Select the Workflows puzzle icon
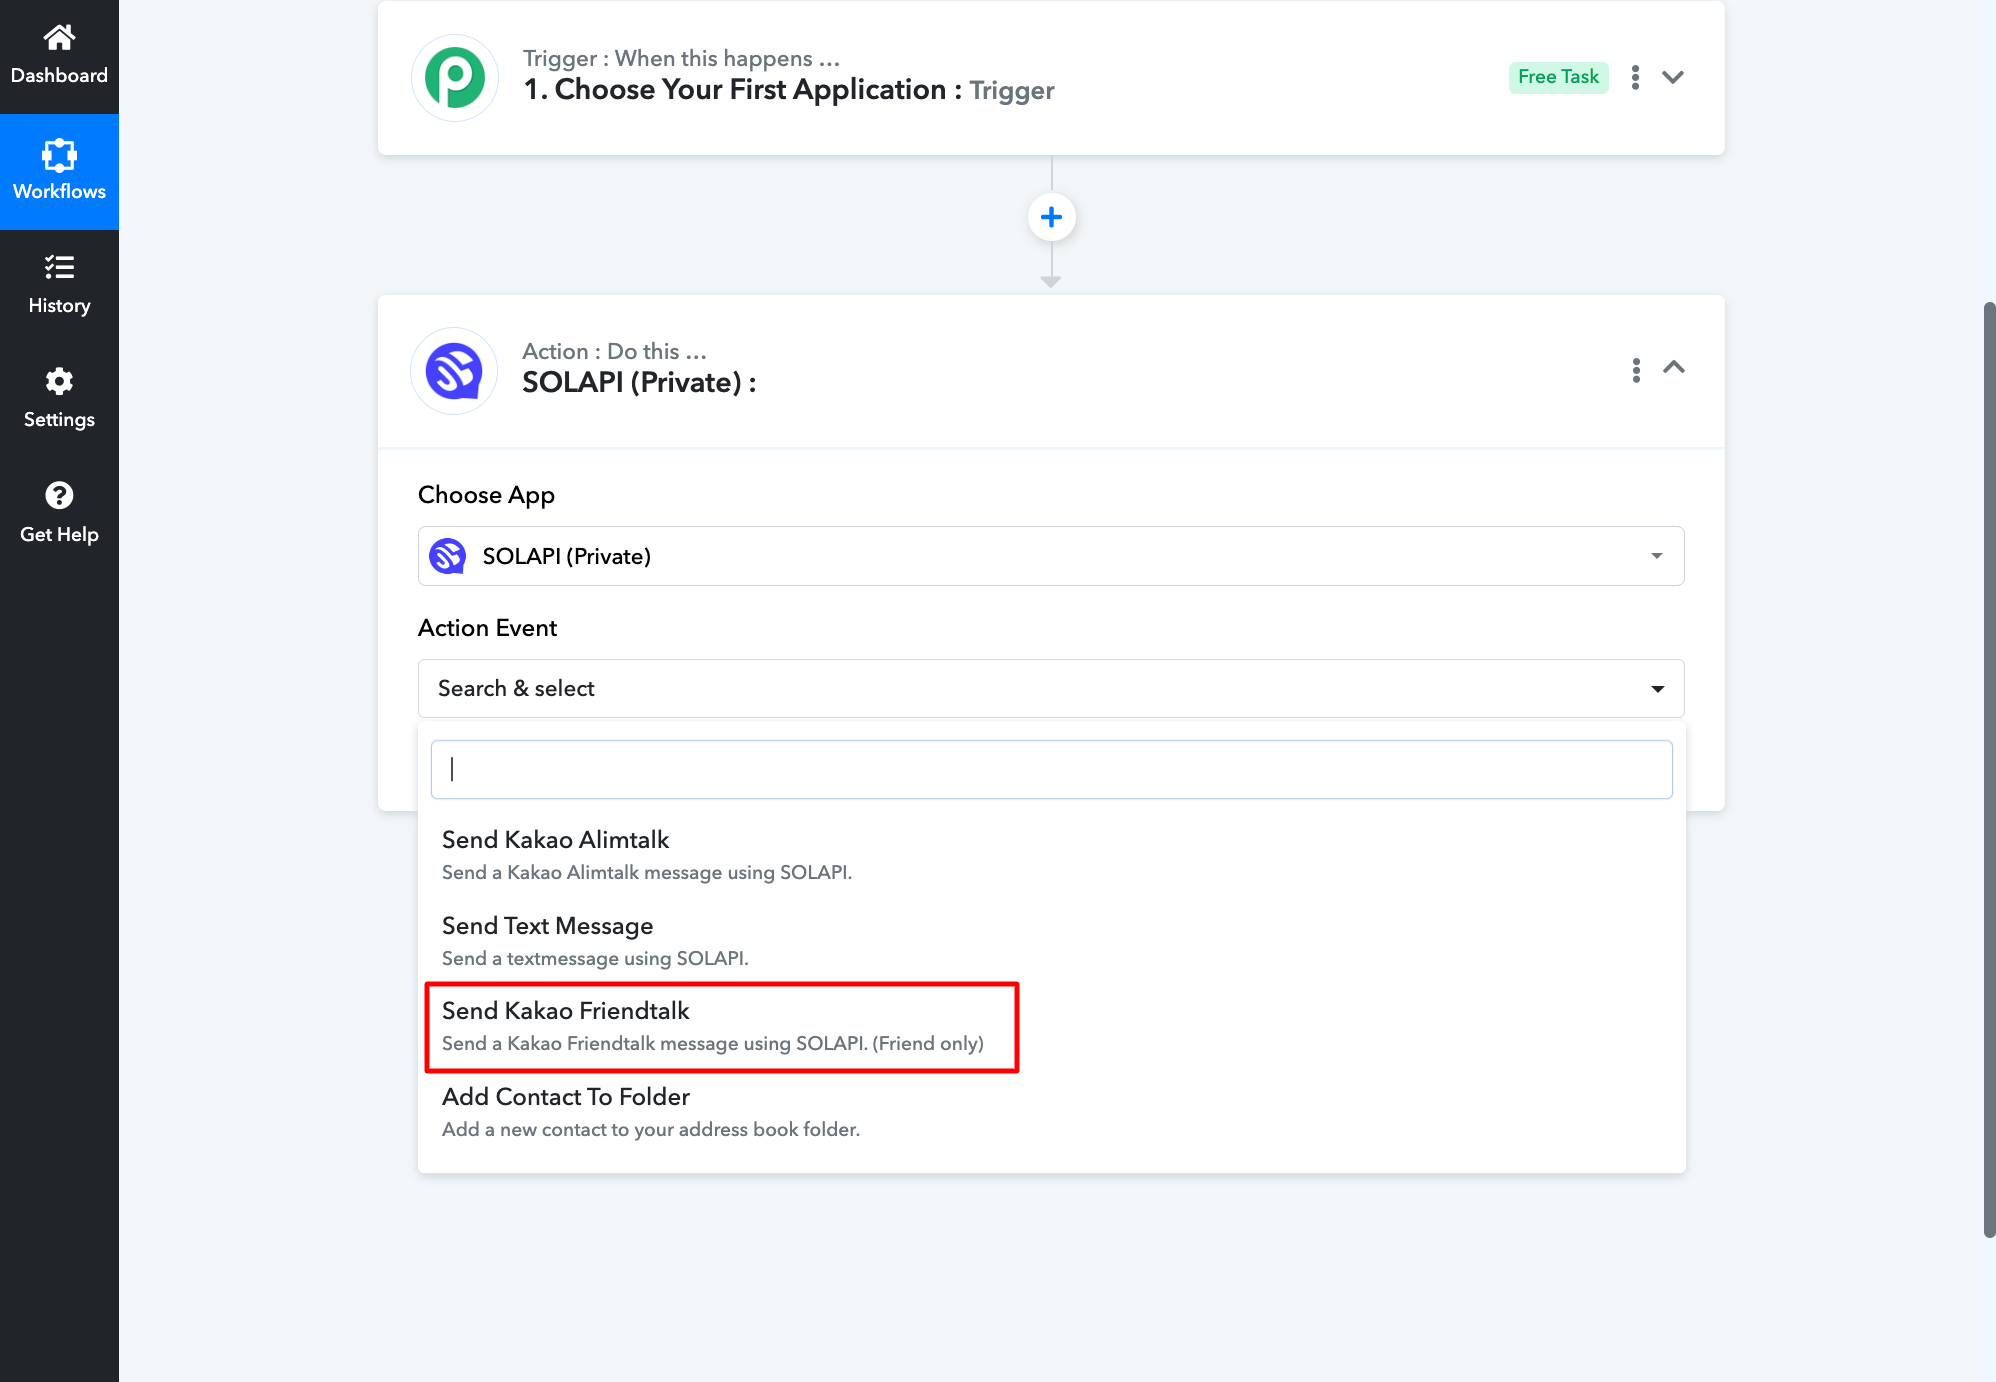The height and width of the screenshot is (1382, 1996). click(59, 155)
